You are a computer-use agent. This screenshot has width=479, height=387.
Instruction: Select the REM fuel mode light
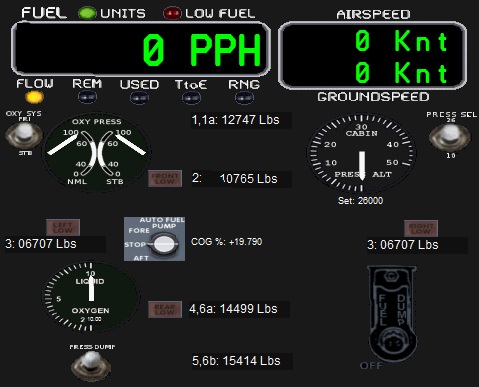(87, 97)
